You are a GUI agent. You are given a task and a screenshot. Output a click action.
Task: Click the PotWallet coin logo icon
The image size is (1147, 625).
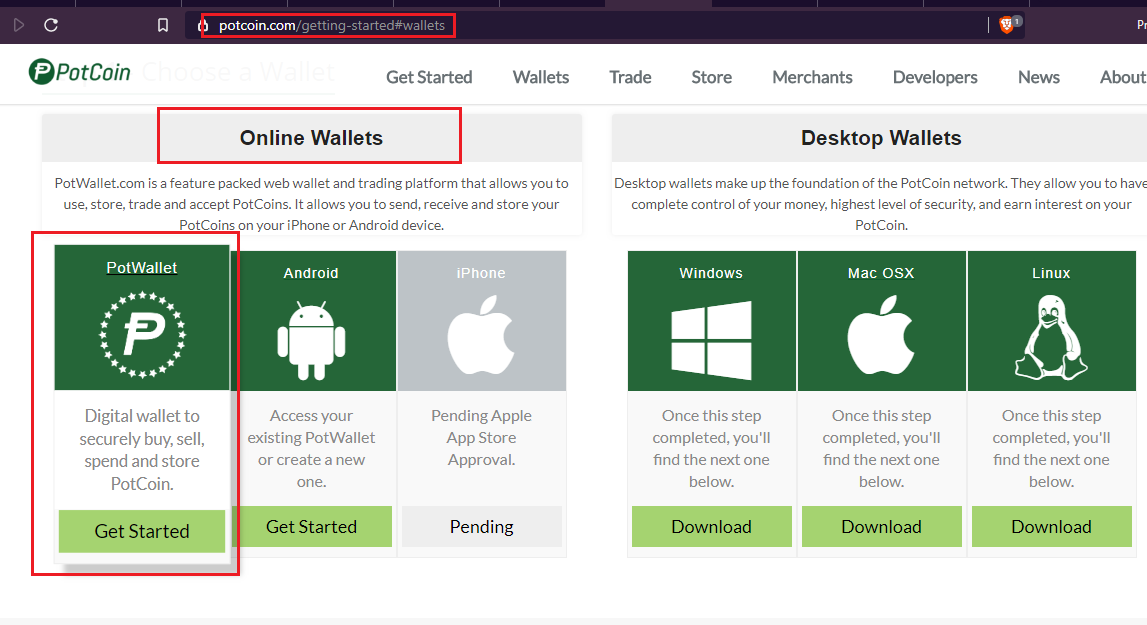click(142, 334)
